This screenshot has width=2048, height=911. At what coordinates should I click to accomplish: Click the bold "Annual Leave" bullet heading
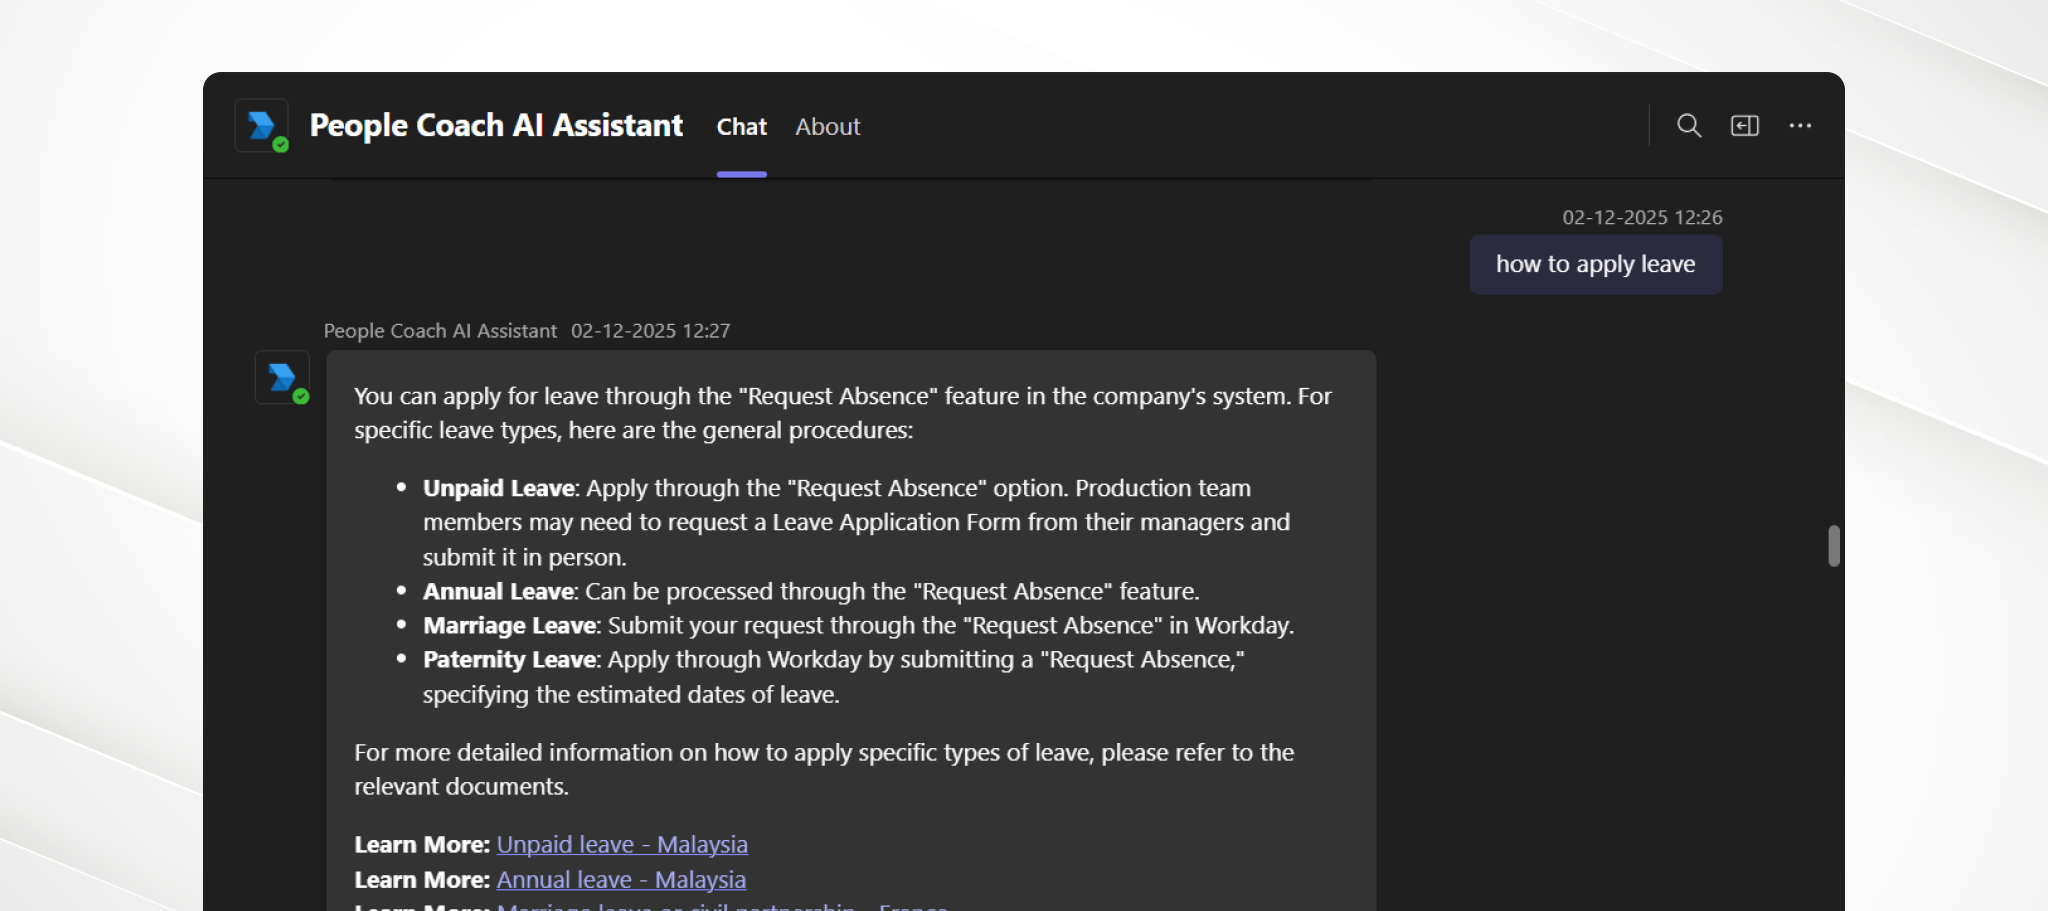coord(497,591)
